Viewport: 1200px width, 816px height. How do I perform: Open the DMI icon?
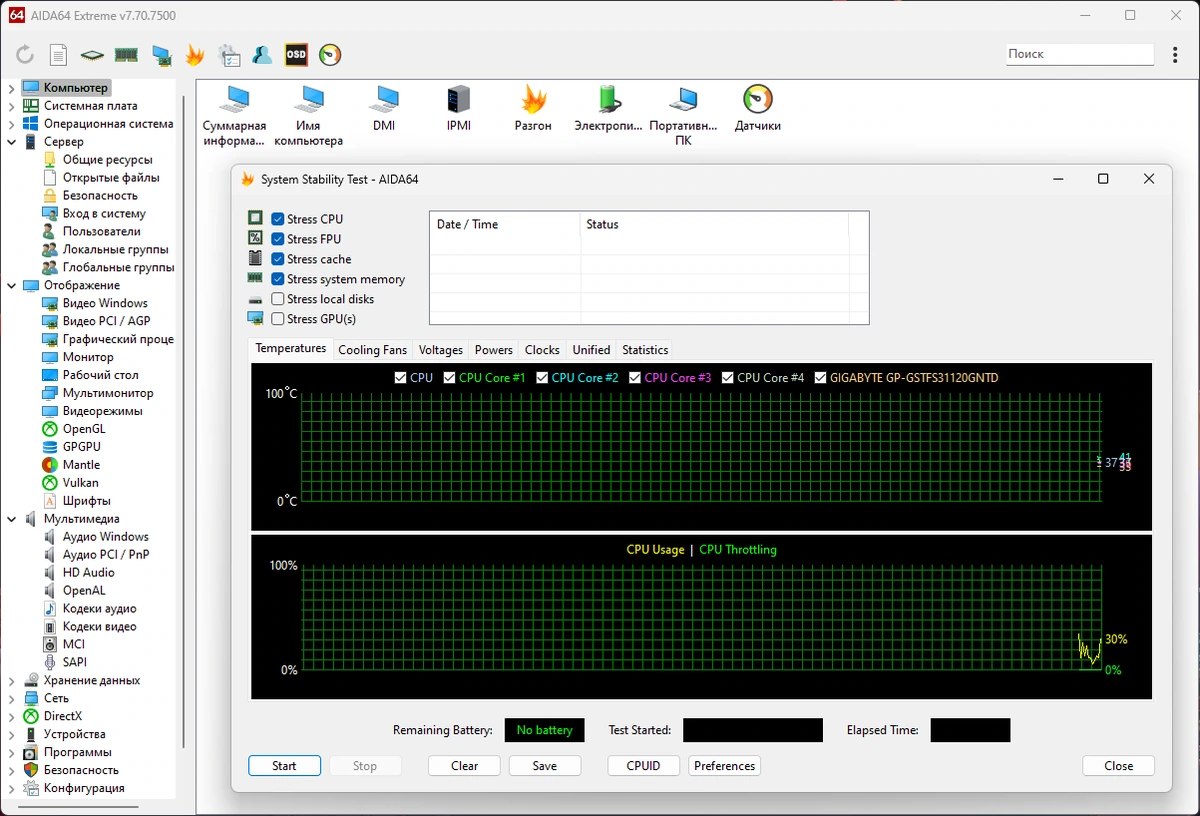(x=384, y=109)
